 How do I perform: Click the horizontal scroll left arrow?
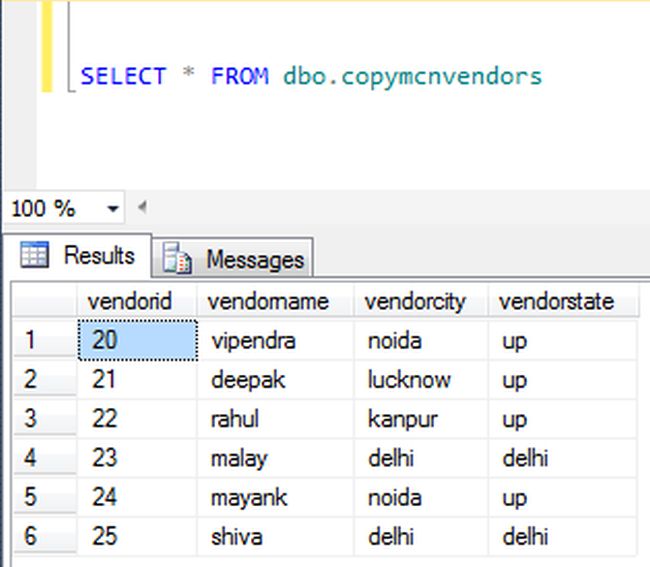pos(142,206)
